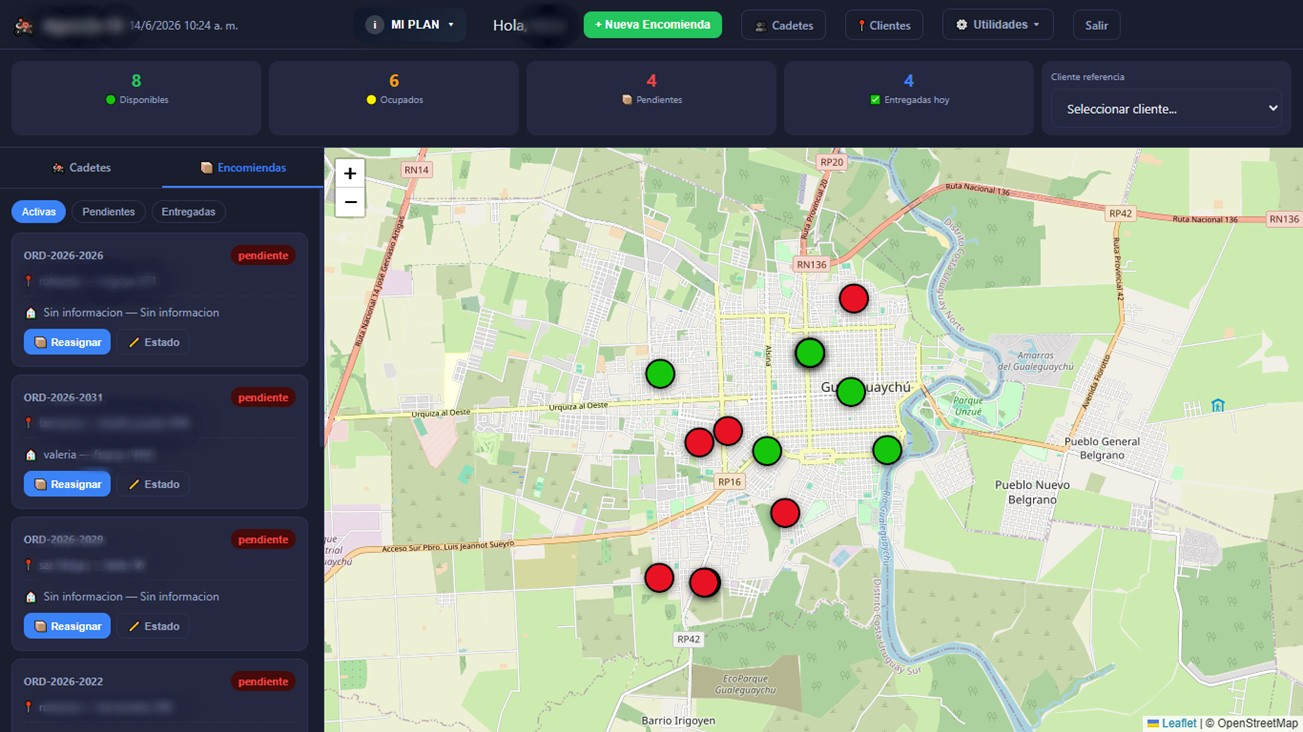Zoom out on the map
The width and height of the screenshot is (1303, 732).
coord(350,201)
